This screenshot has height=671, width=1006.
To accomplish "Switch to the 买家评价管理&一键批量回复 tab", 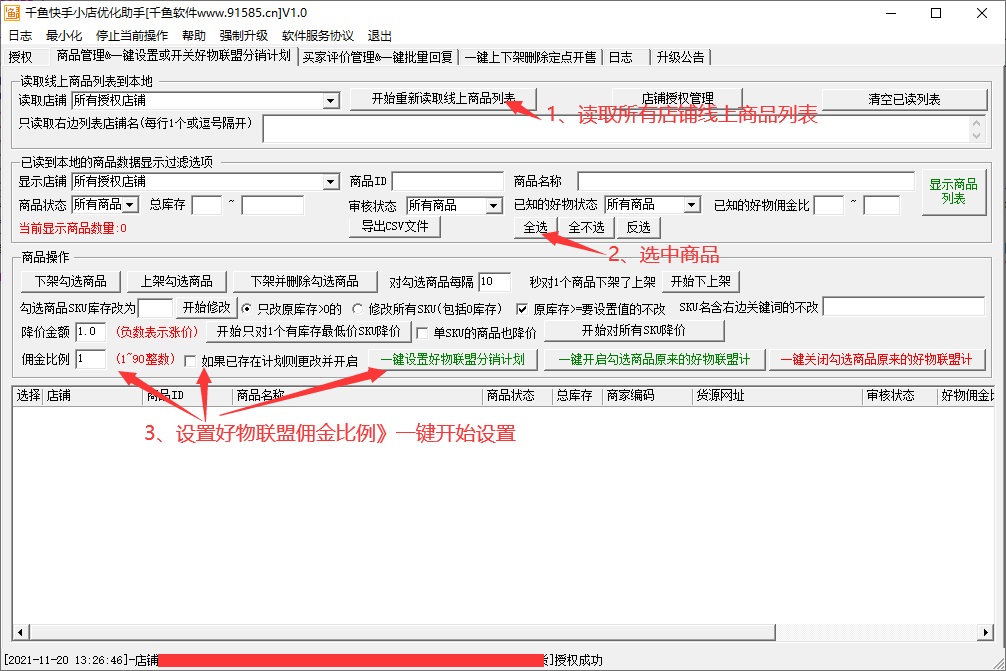I will [378, 57].
